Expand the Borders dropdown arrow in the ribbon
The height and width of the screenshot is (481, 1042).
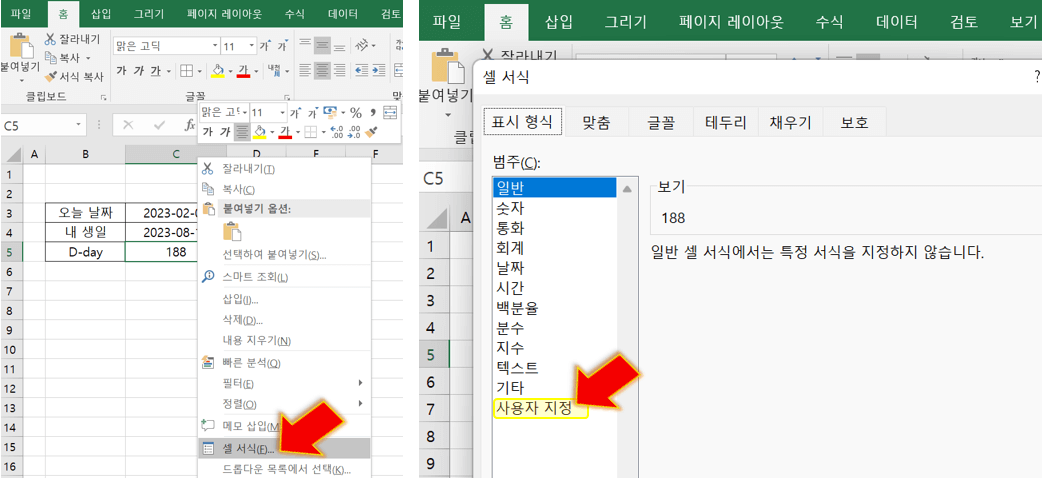click(x=200, y=71)
